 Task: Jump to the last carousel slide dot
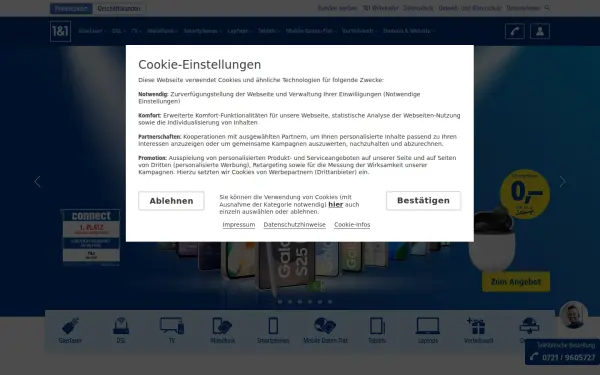[x=330, y=302]
